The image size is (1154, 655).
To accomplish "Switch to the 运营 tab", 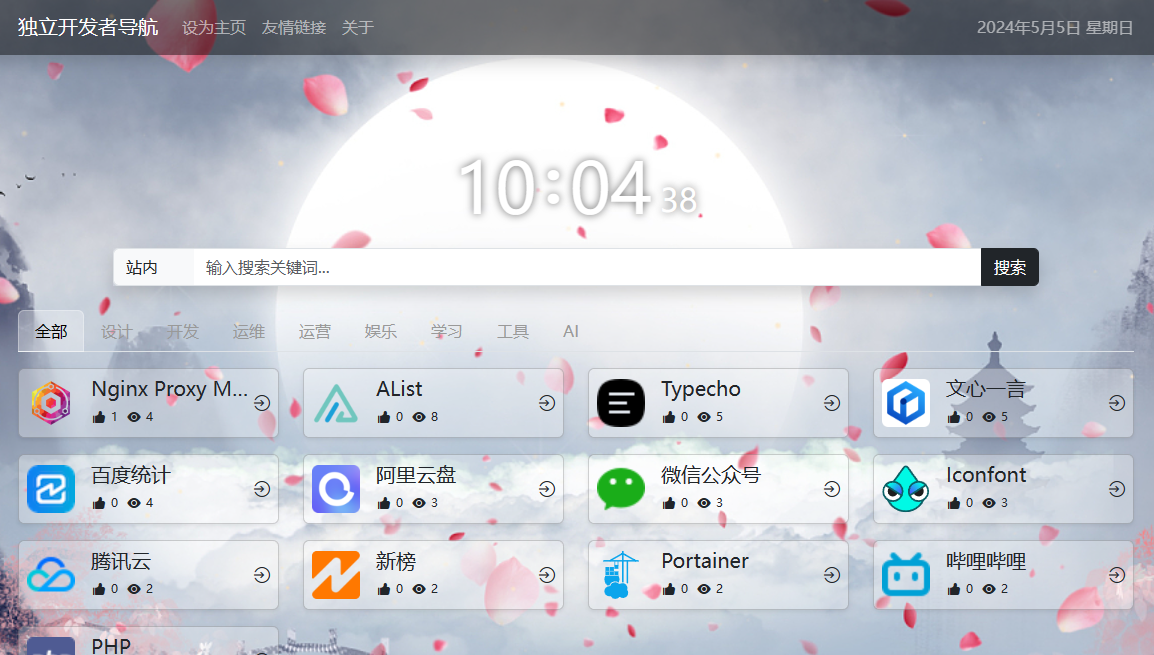I will point(314,331).
